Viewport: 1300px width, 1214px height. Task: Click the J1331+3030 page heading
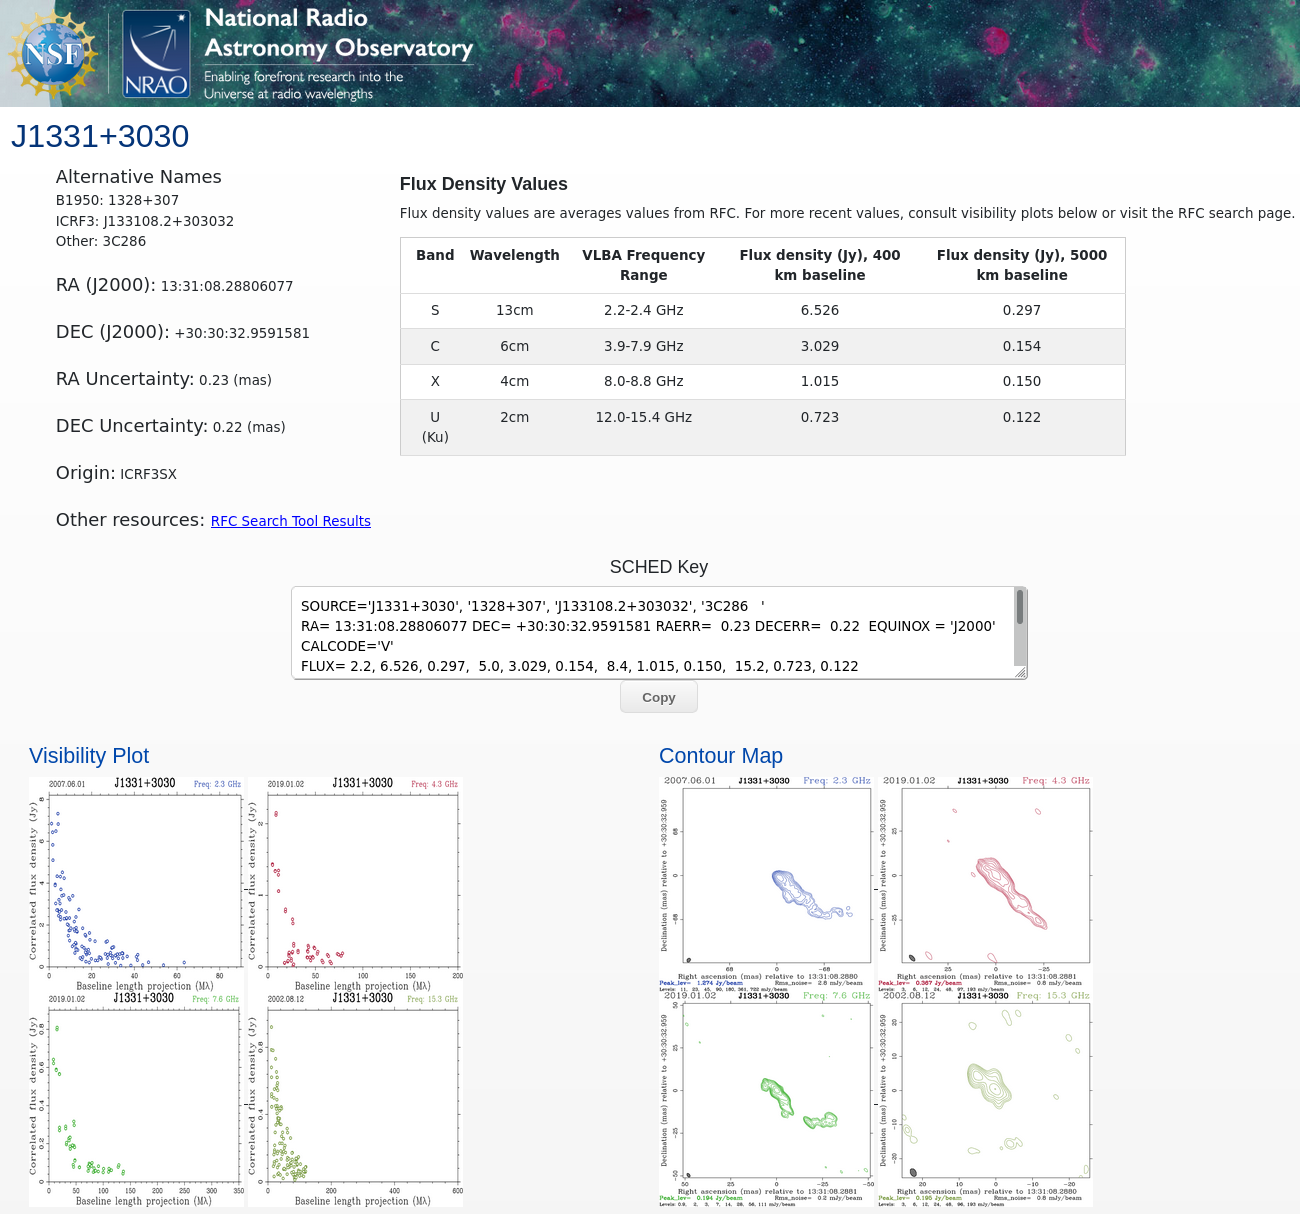point(100,137)
